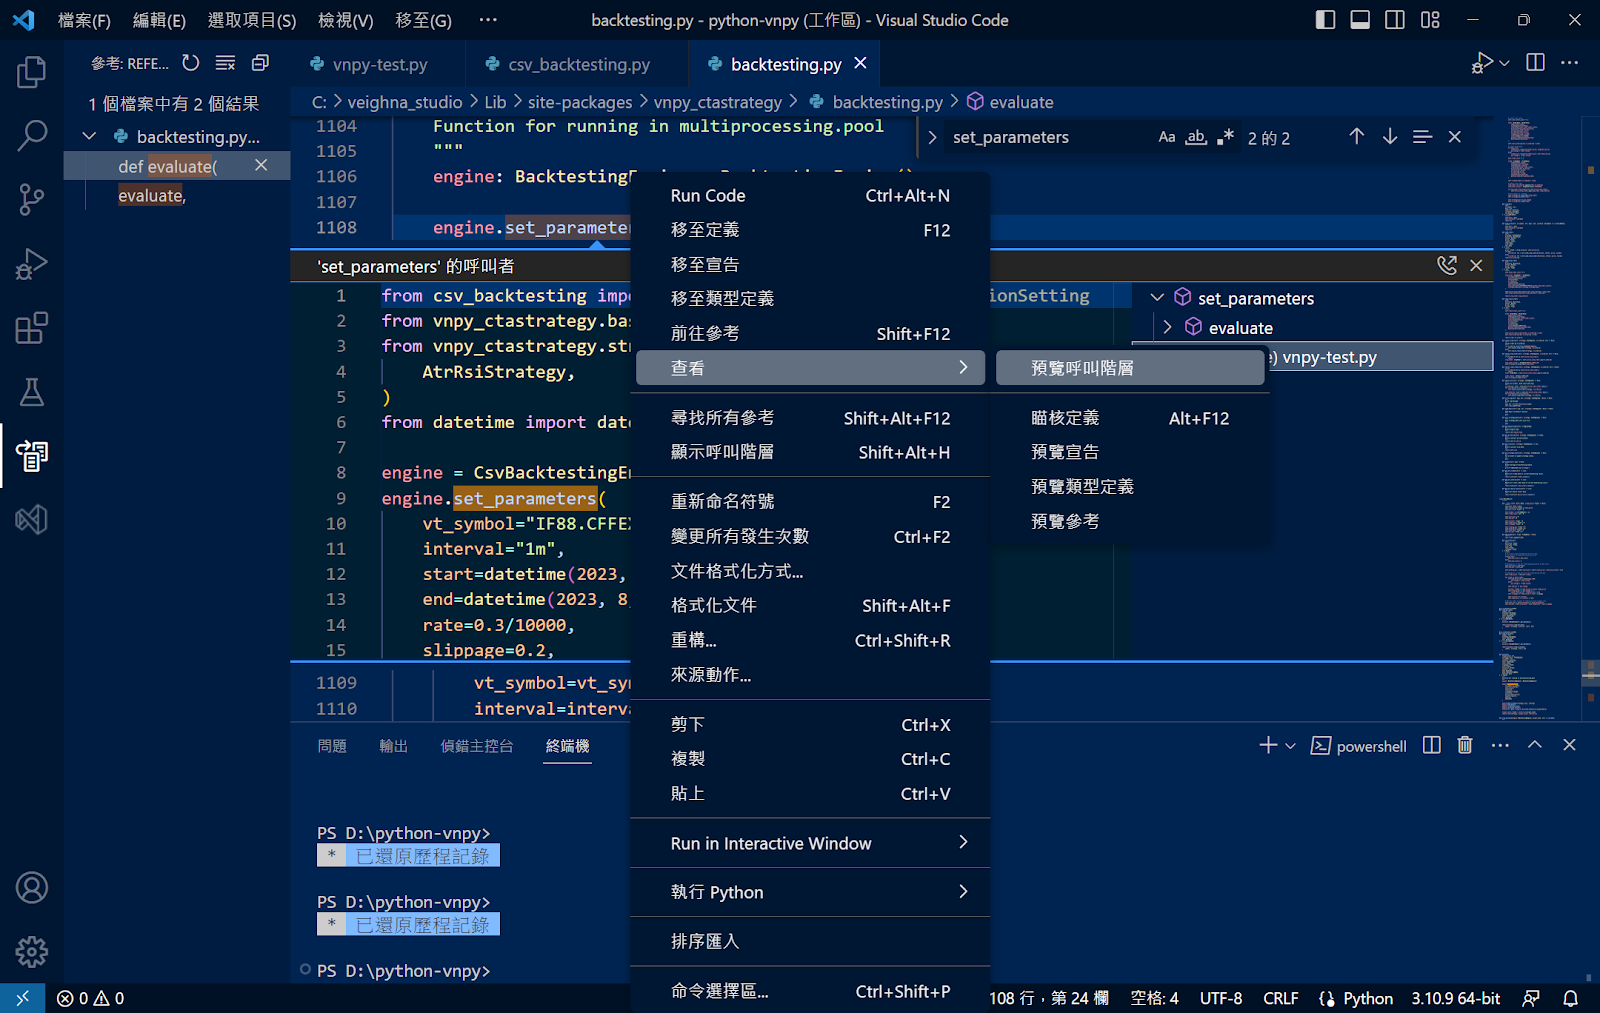Choose 瞄核定義 in the submenu
This screenshot has width=1600, height=1013.
[x=1130, y=418]
